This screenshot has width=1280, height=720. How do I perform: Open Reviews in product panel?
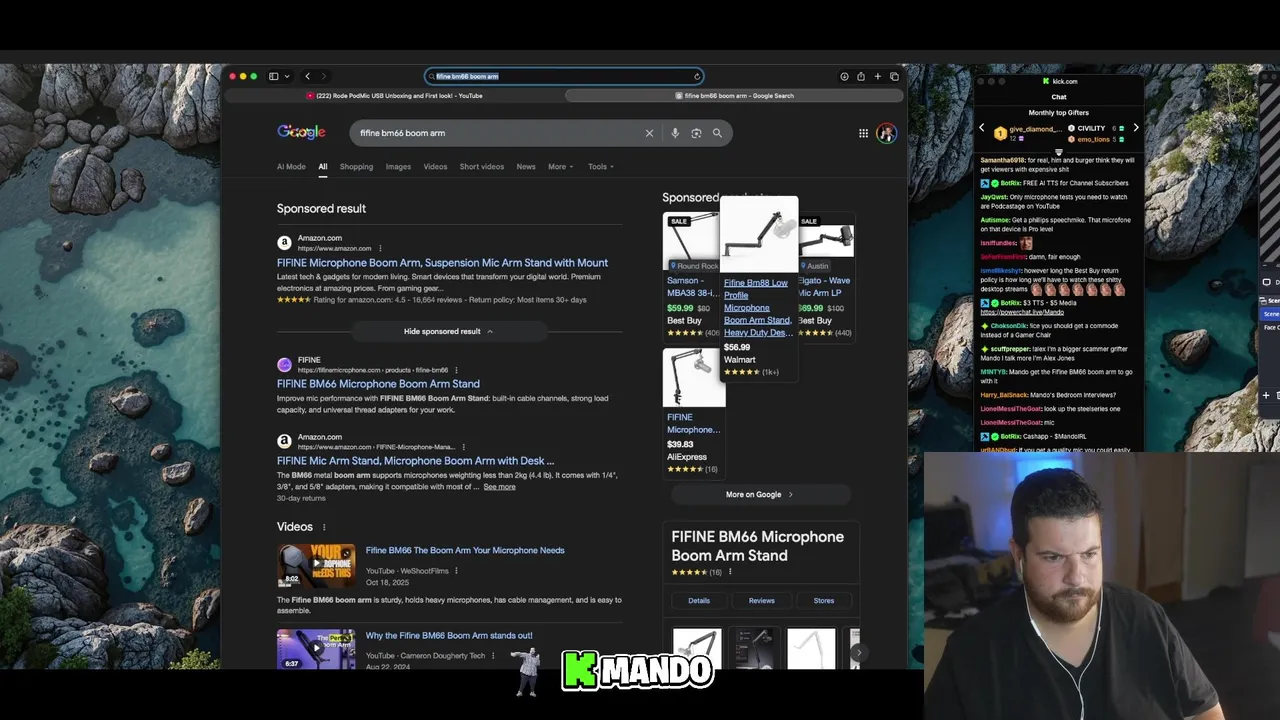coord(762,601)
